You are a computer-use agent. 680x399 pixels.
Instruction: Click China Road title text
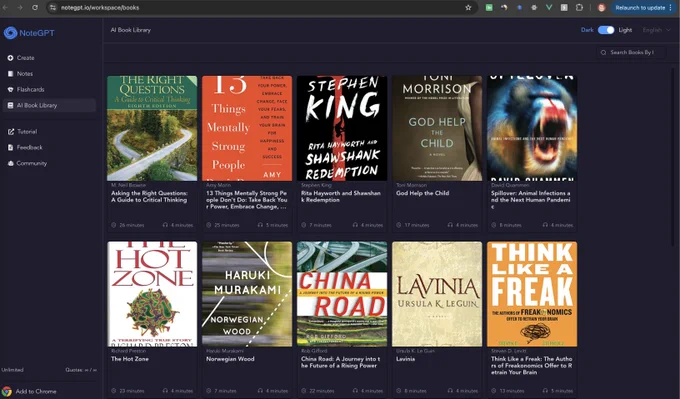[340, 362]
